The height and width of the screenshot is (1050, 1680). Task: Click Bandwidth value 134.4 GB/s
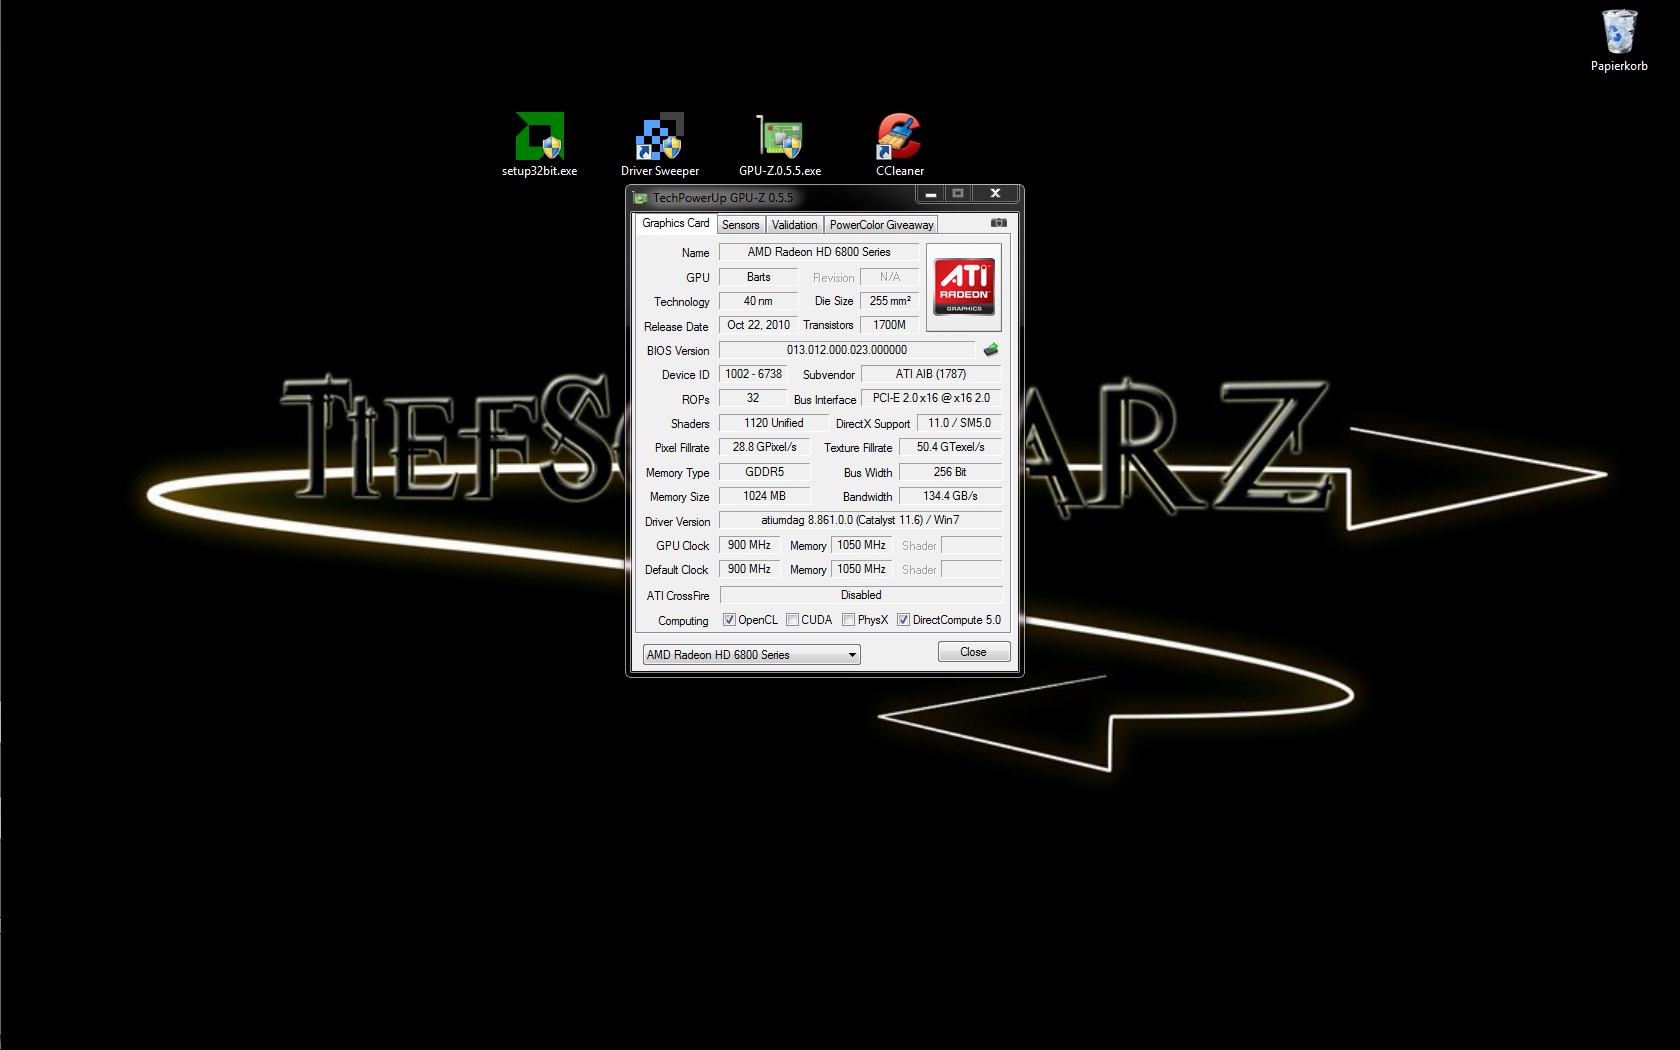950,496
